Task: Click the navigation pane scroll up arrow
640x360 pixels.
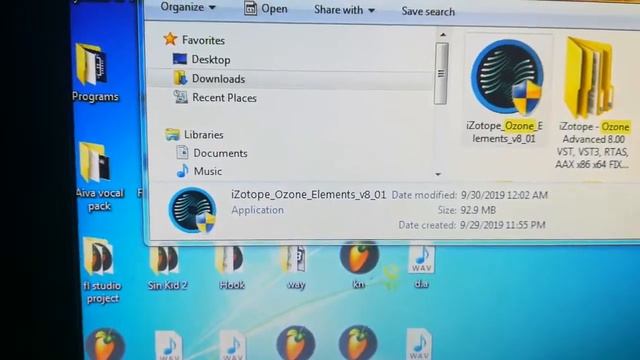Action: (442, 35)
